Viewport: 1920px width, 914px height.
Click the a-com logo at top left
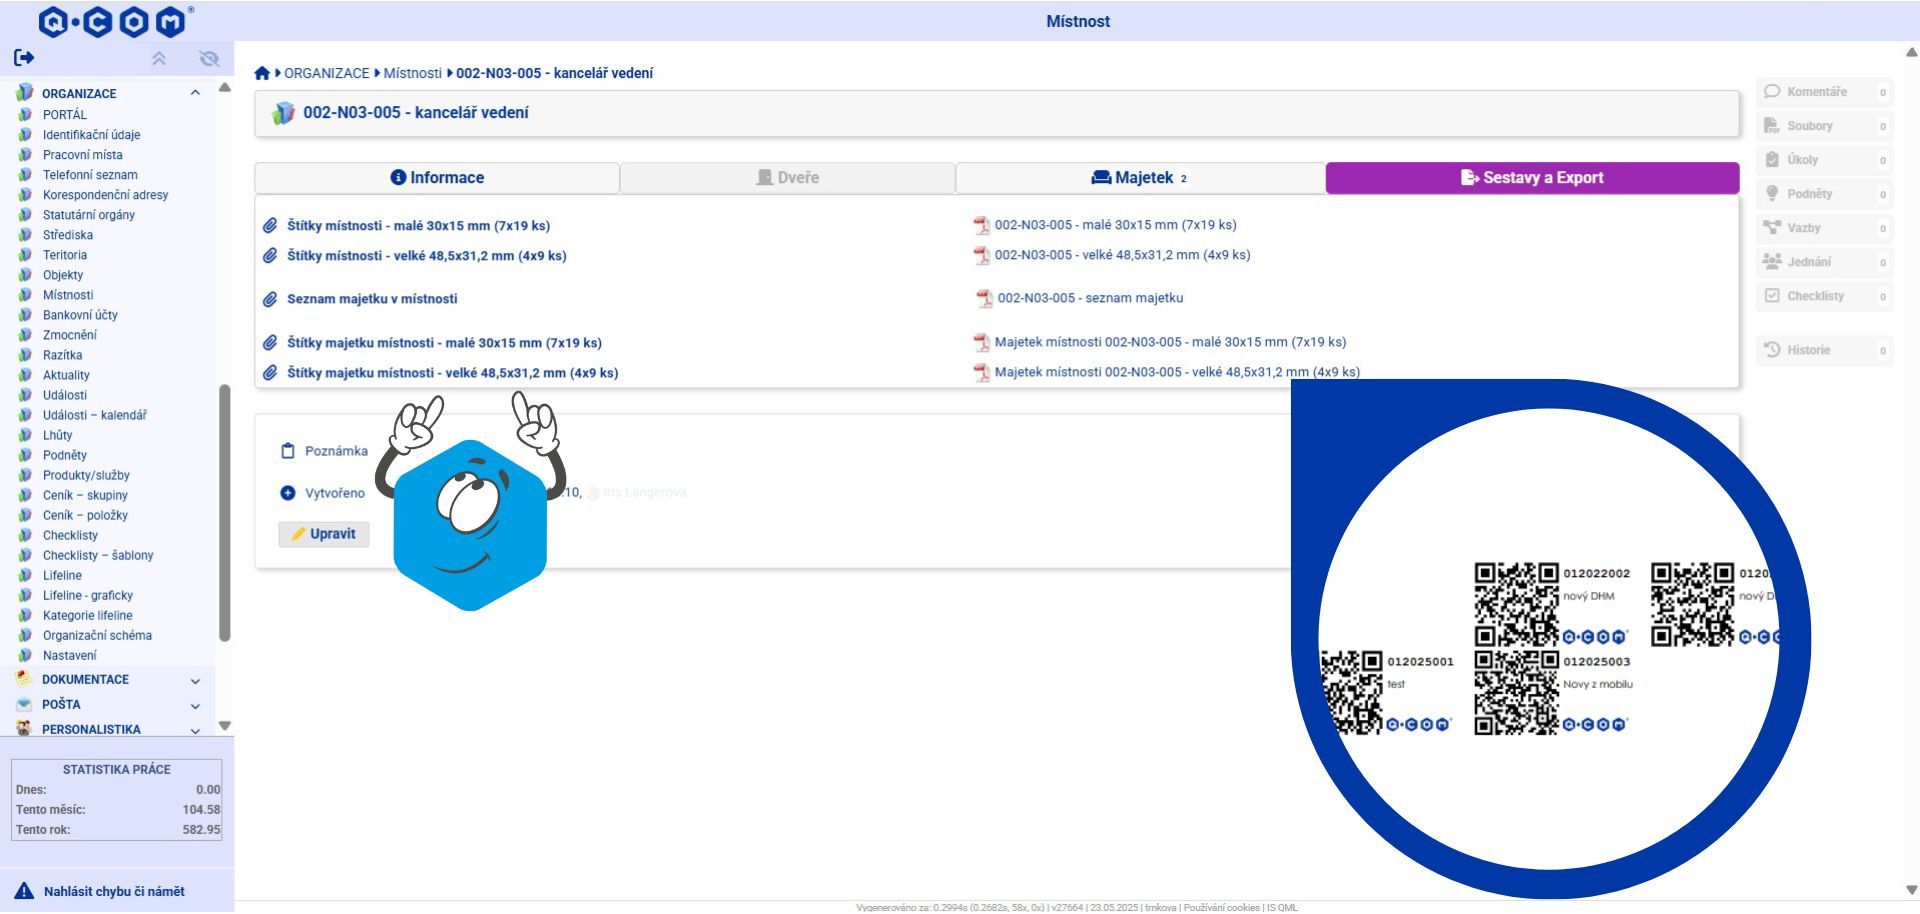pos(116,21)
